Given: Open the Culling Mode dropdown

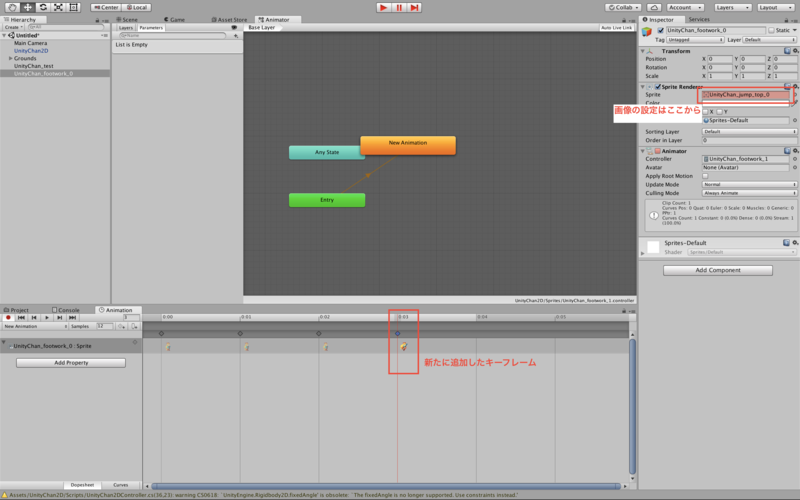Looking at the screenshot, I should [x=749, y=193].
